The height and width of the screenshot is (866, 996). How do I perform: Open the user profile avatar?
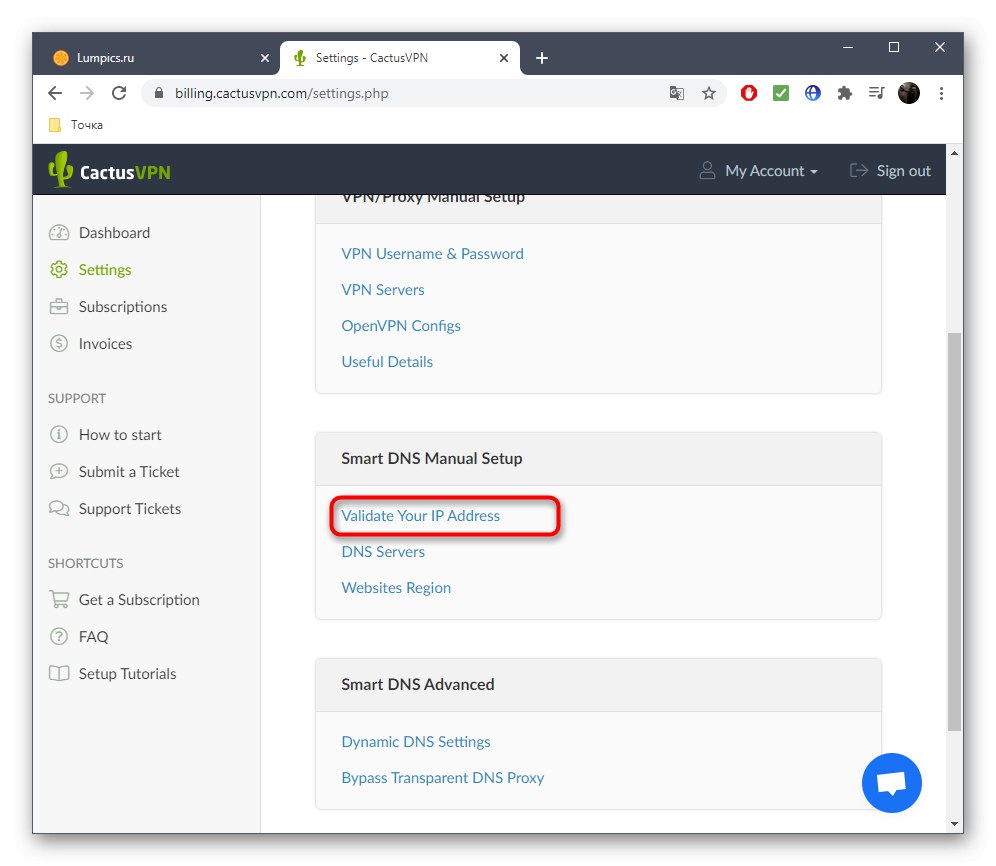[x=909, y=93]
